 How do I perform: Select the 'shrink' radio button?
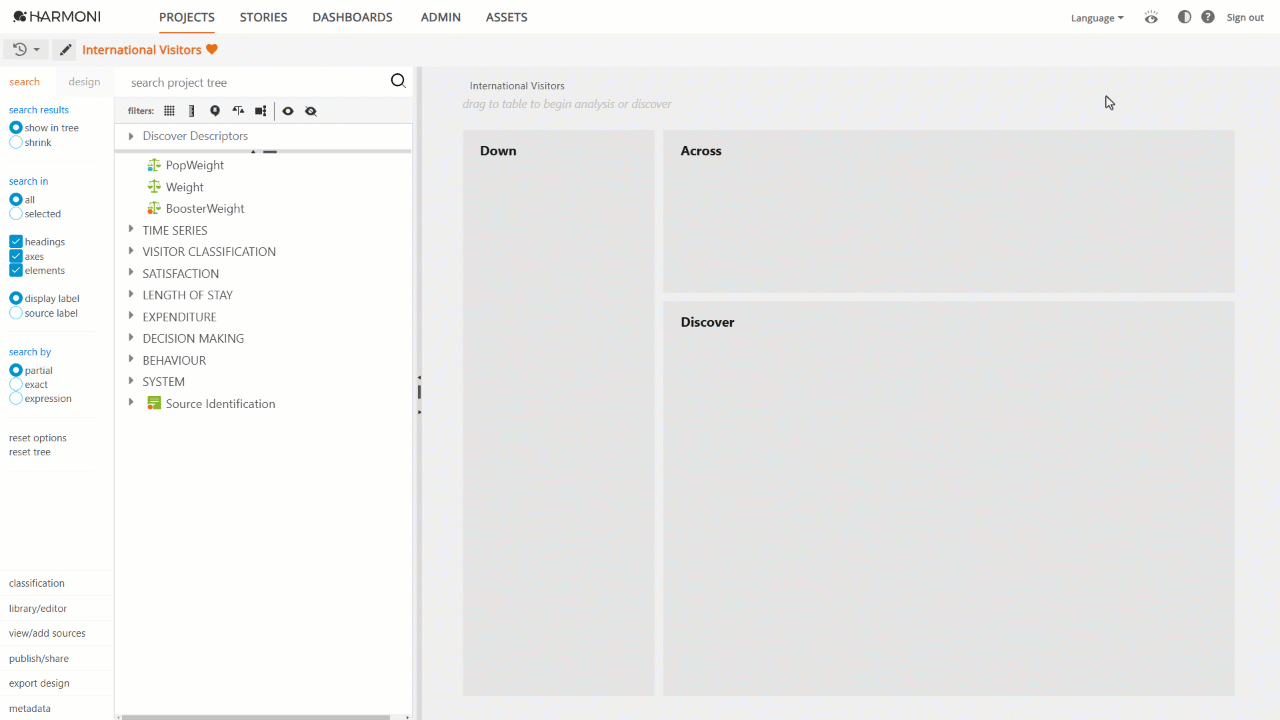[16, 142]
